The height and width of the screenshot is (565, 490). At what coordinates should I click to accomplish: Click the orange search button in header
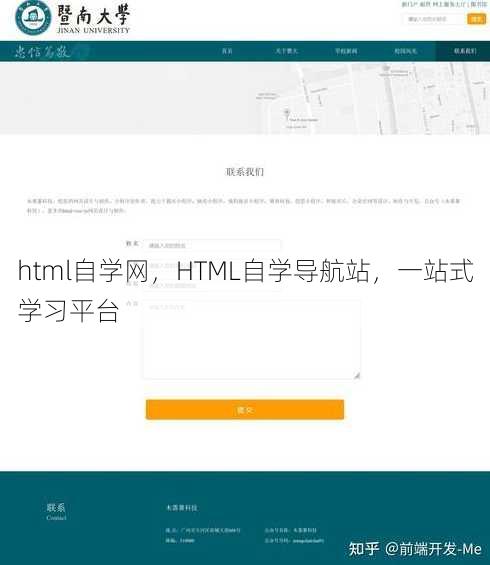[476, 19]
